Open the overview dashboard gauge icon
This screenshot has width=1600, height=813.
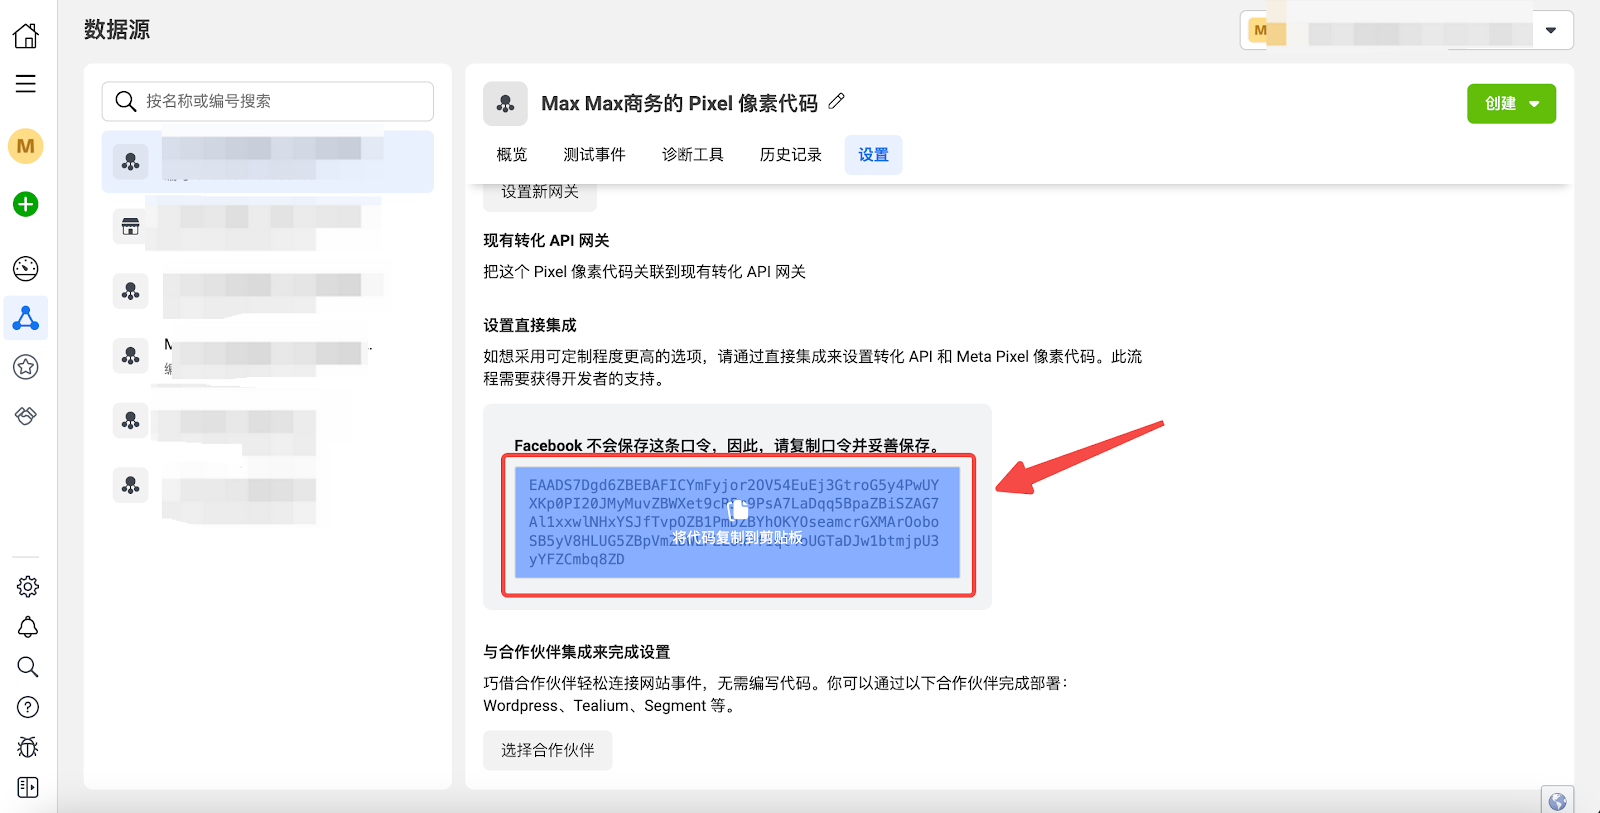click(26, 268)
